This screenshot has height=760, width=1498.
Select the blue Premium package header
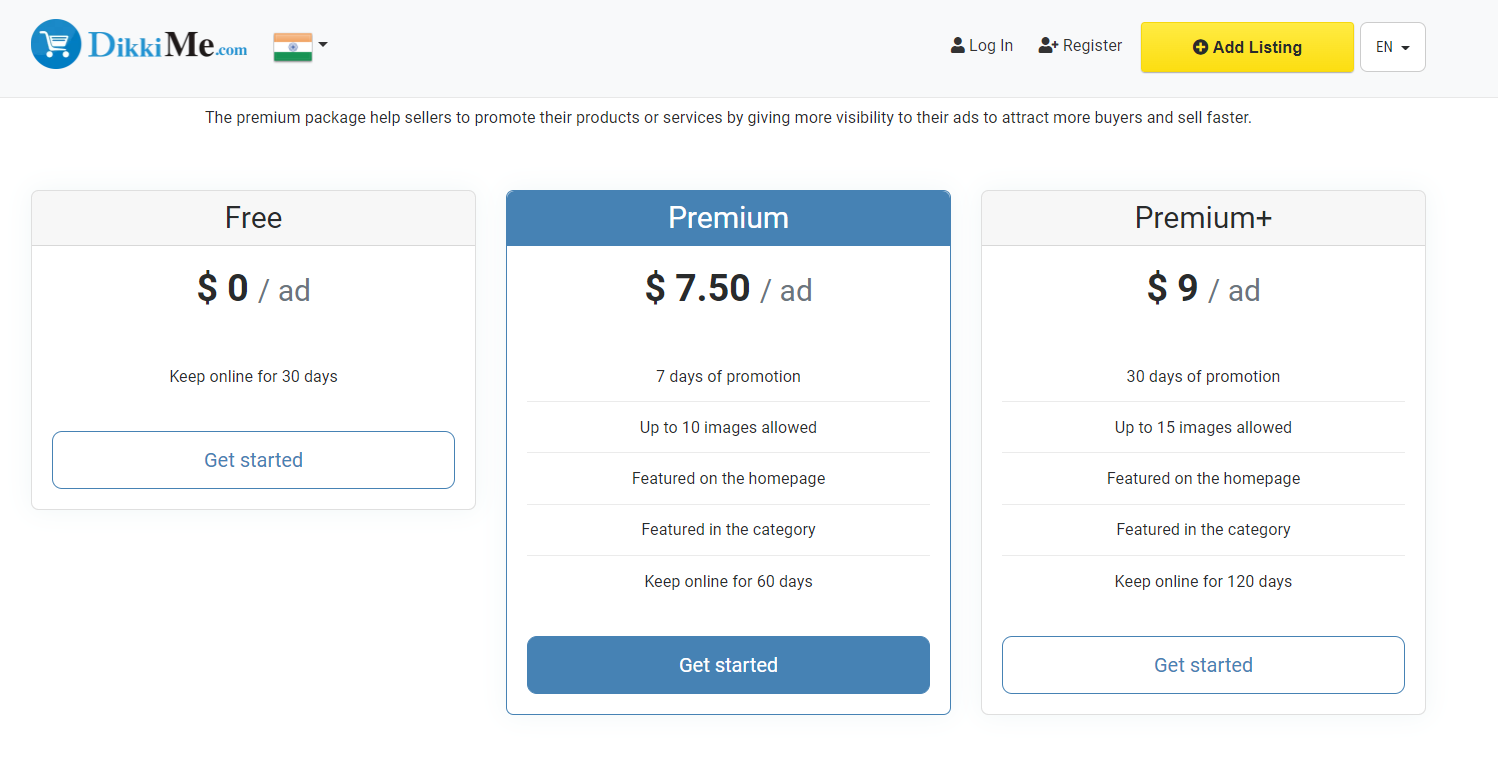point(728,218)
